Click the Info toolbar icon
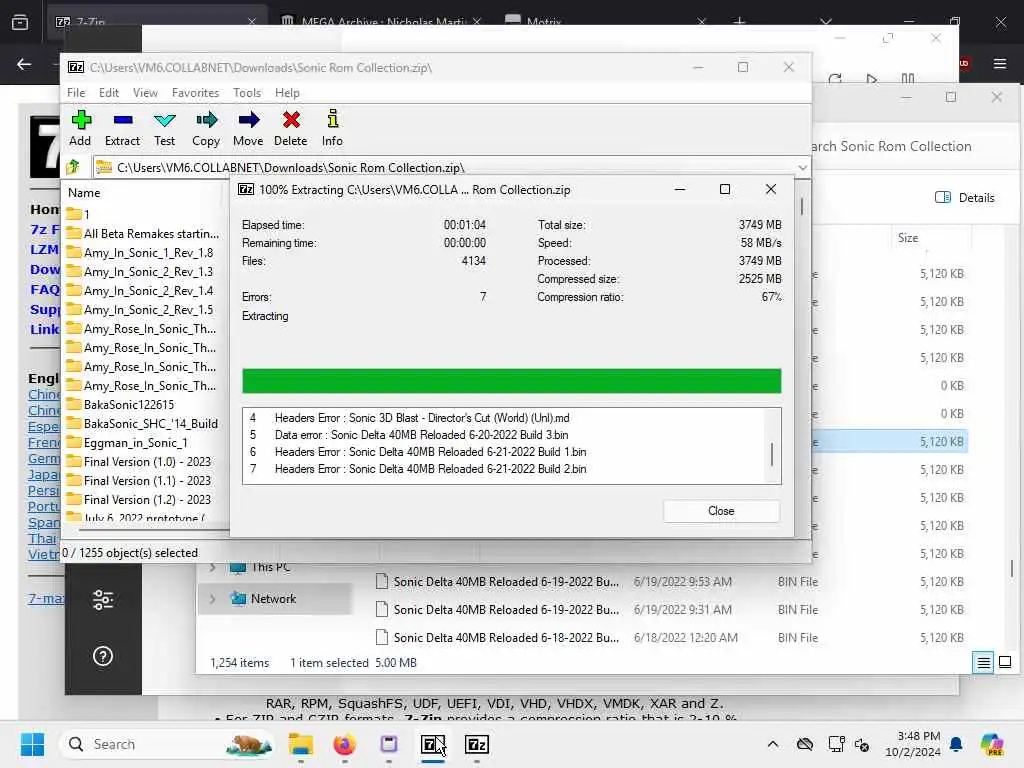 (332, 128)
